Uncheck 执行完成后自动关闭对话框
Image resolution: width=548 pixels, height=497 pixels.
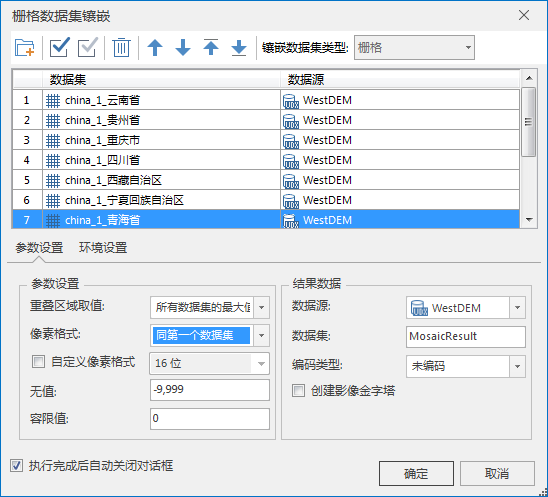[x=16, y=465]
